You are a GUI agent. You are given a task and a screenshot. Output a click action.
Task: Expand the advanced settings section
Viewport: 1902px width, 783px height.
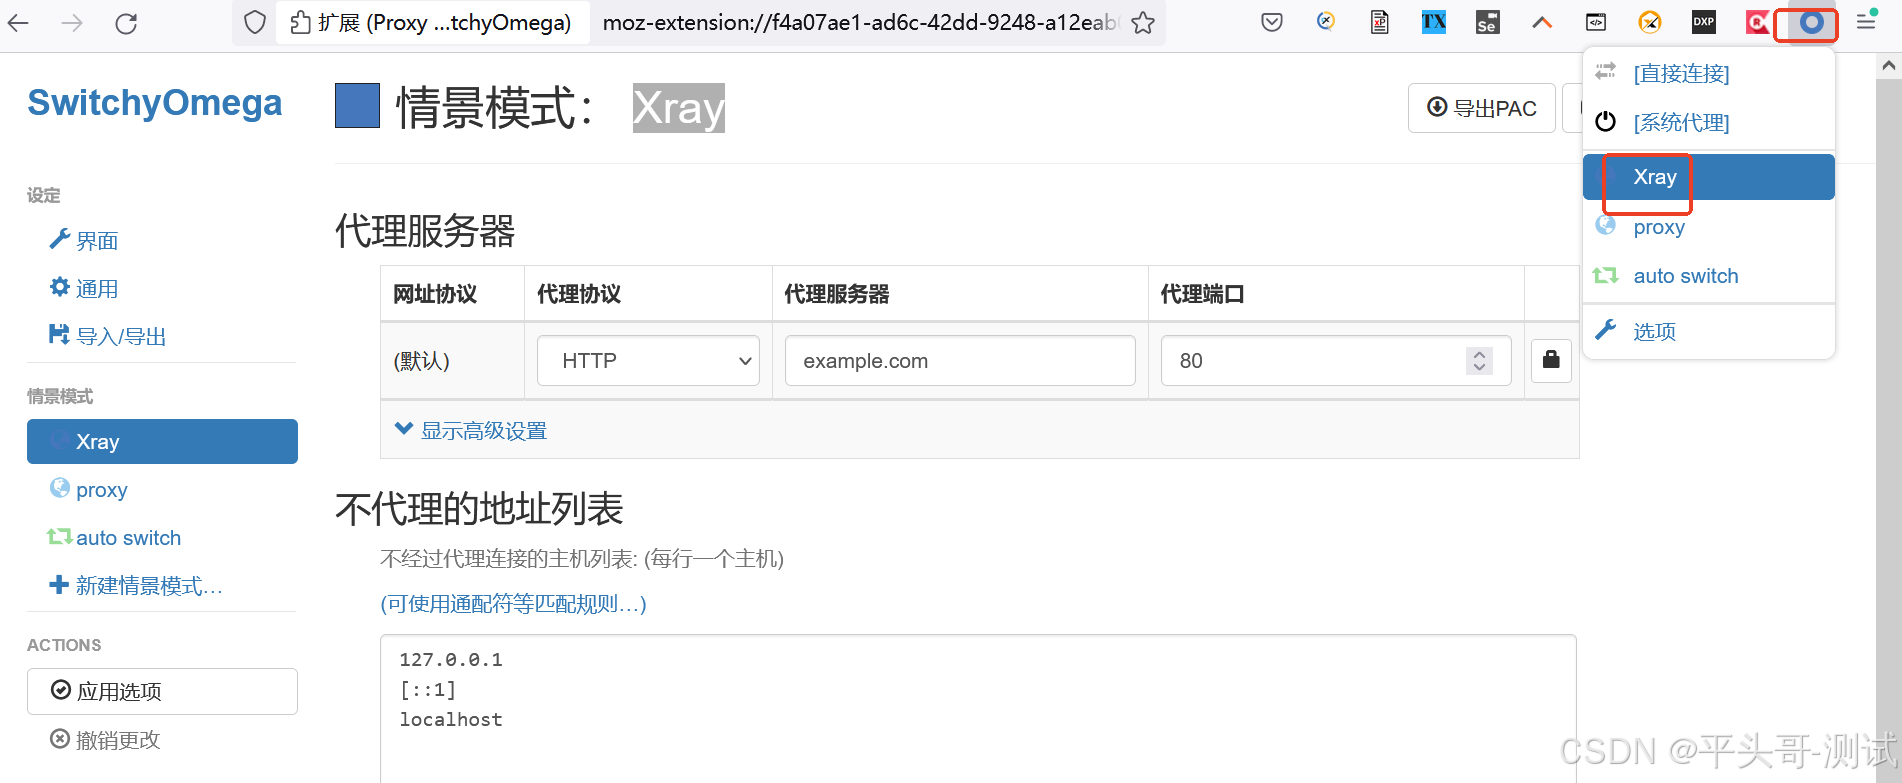click(x=471, y=431)
